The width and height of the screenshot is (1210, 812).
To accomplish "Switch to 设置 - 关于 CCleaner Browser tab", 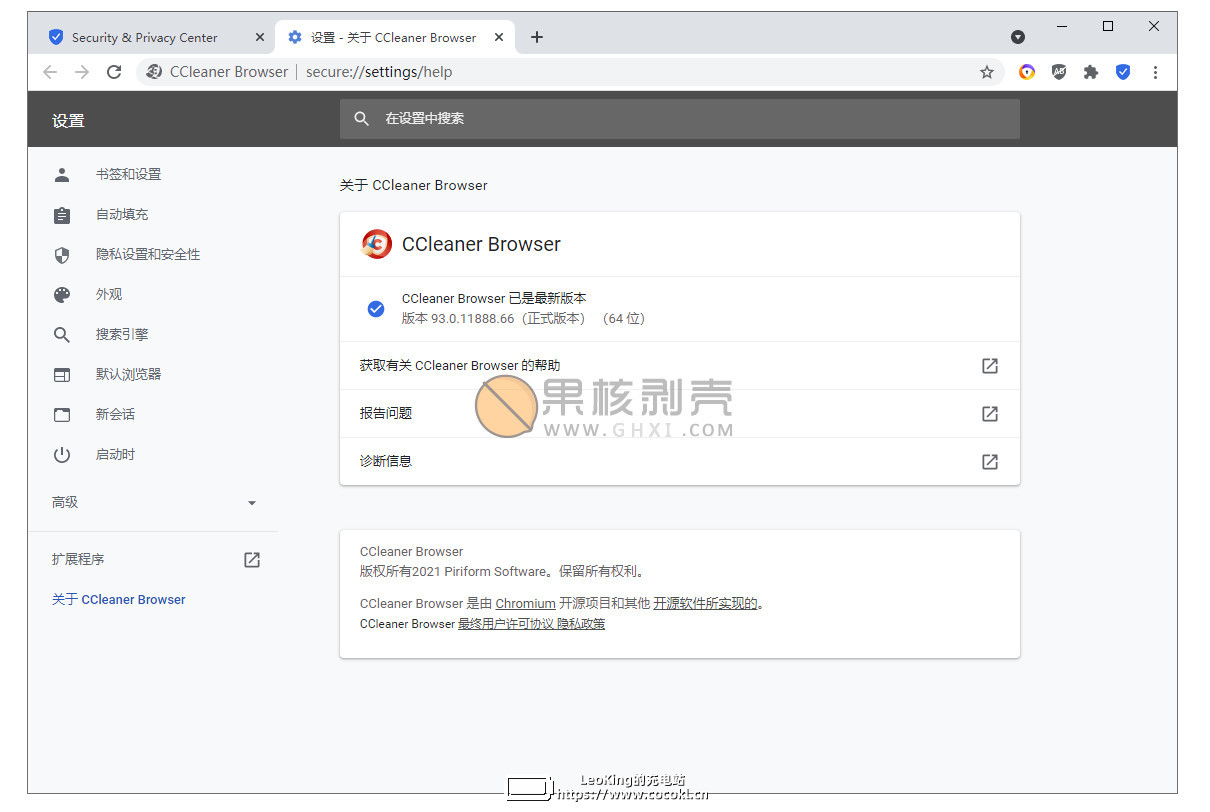I will point(393,37).
